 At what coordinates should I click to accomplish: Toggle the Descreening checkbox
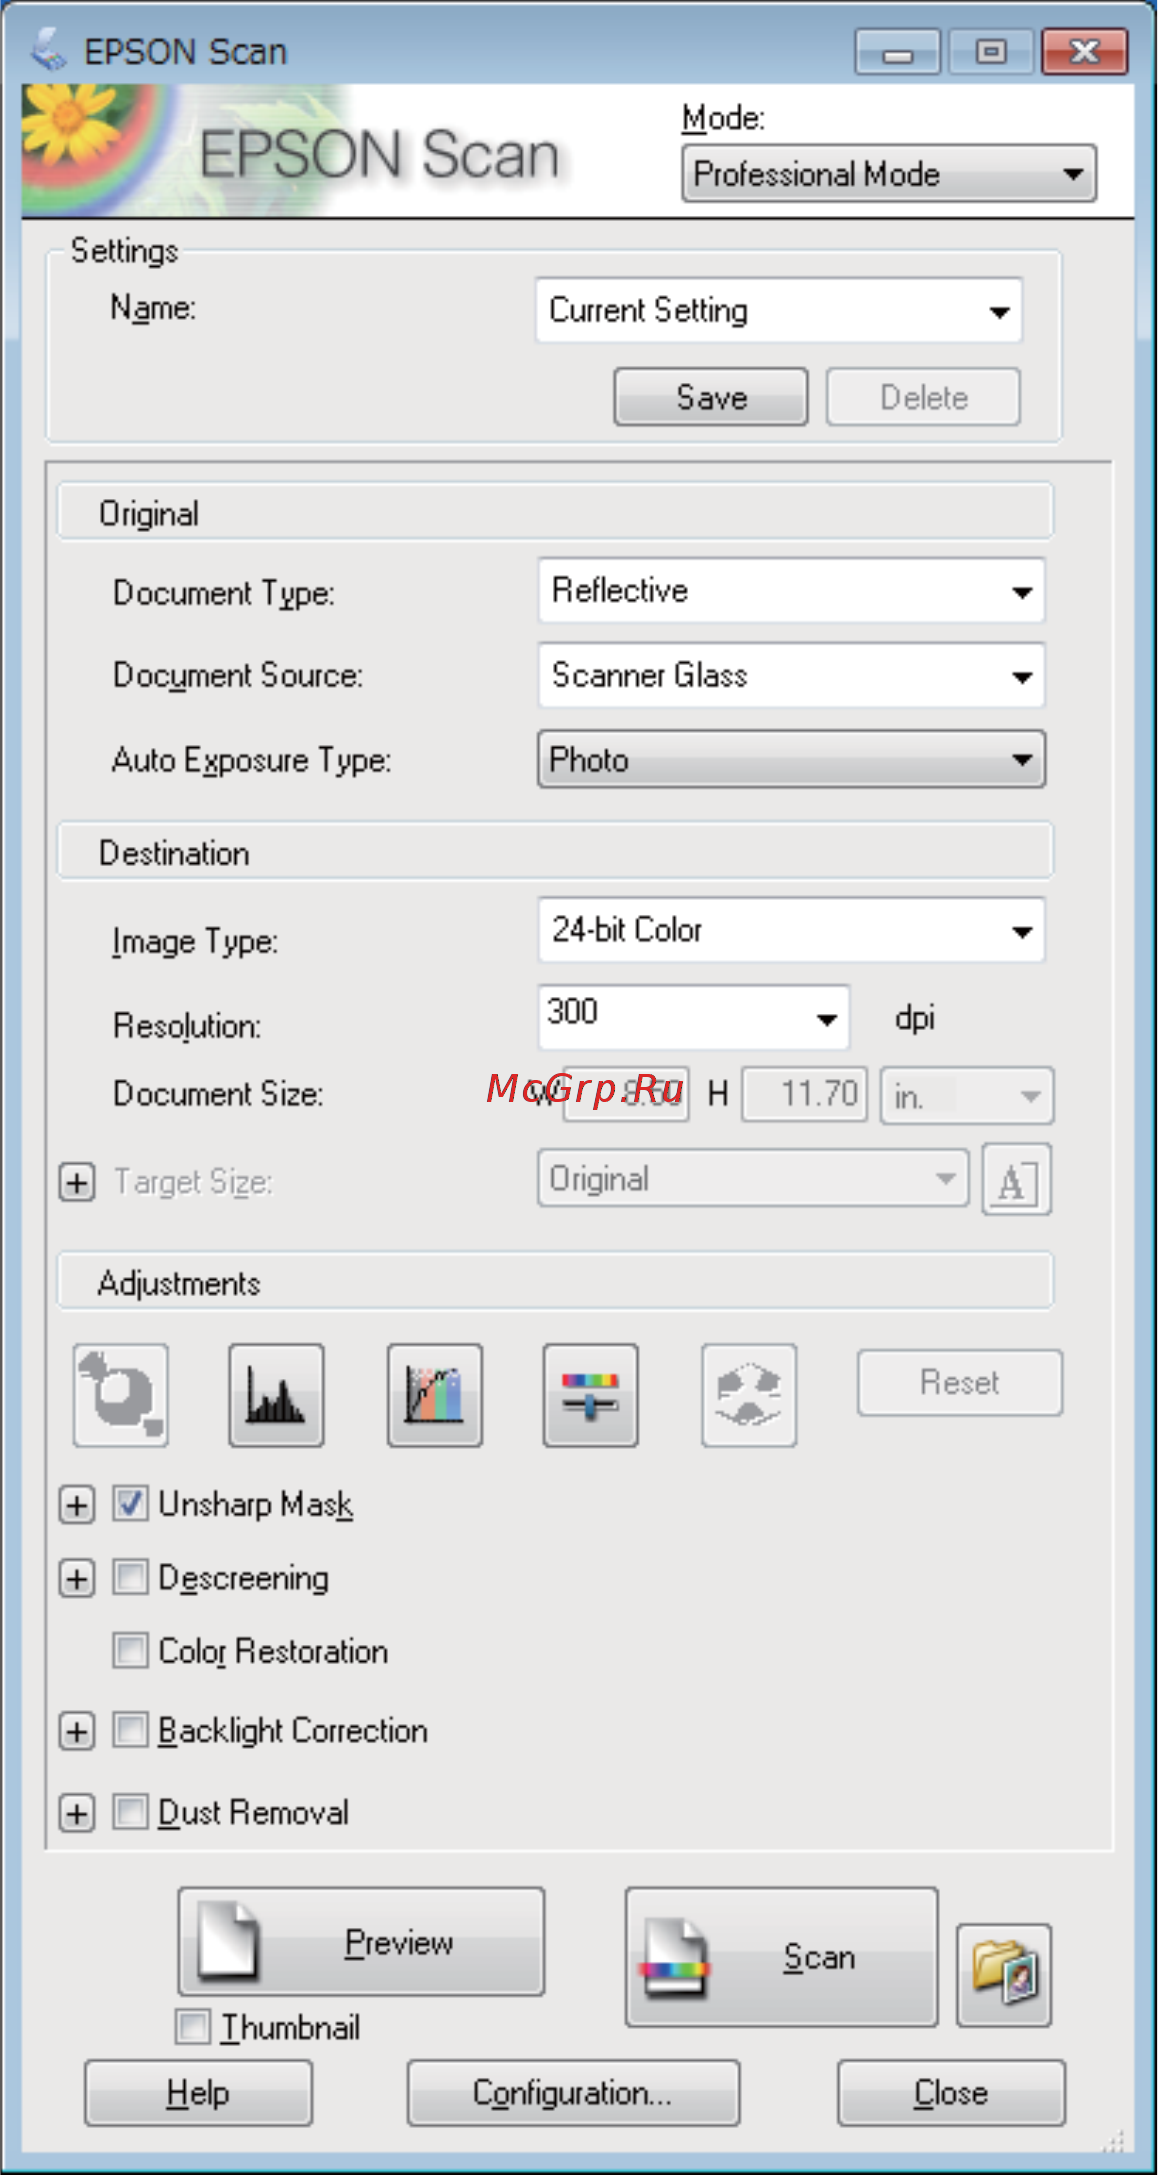click(x=130, y=1577)
